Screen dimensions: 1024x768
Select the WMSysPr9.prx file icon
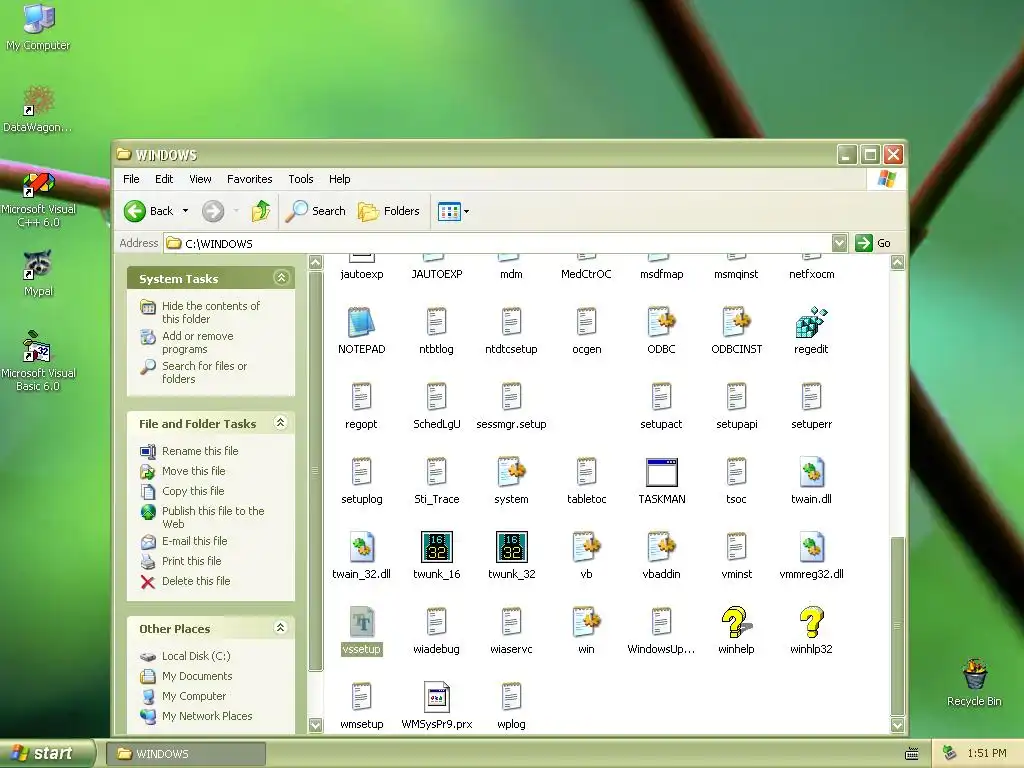click(436, 697)
